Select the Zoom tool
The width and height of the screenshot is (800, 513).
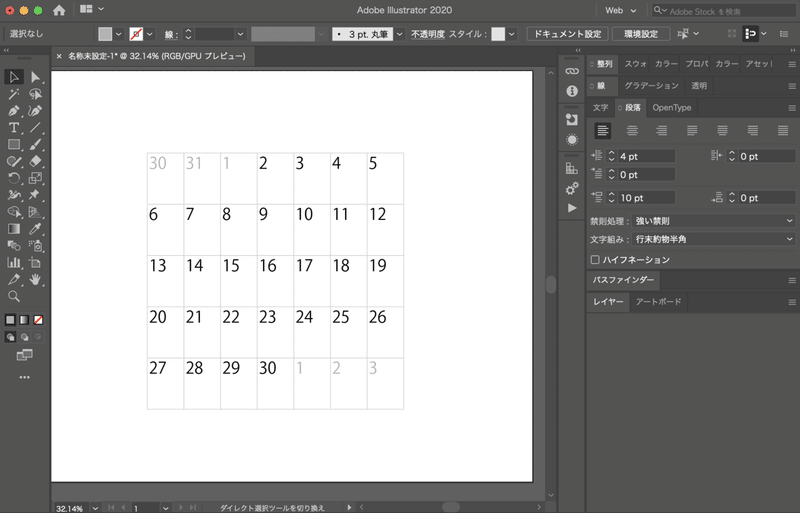14,296
